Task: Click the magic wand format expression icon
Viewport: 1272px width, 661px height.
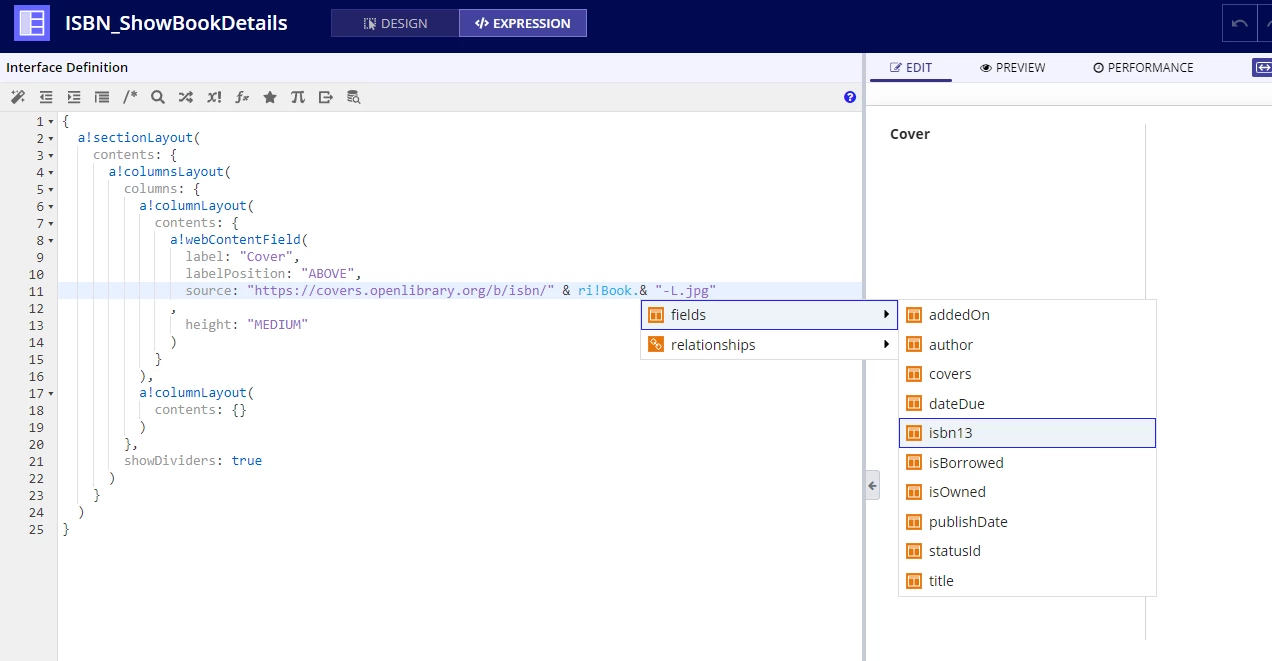Action: 17,97
